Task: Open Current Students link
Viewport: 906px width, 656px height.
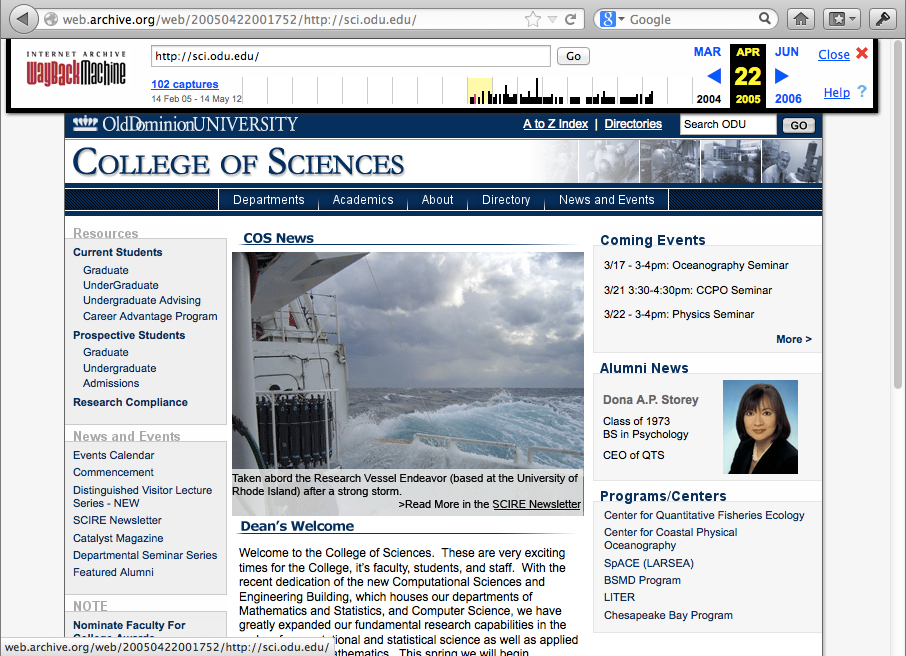Action: [x=117, y=253]
